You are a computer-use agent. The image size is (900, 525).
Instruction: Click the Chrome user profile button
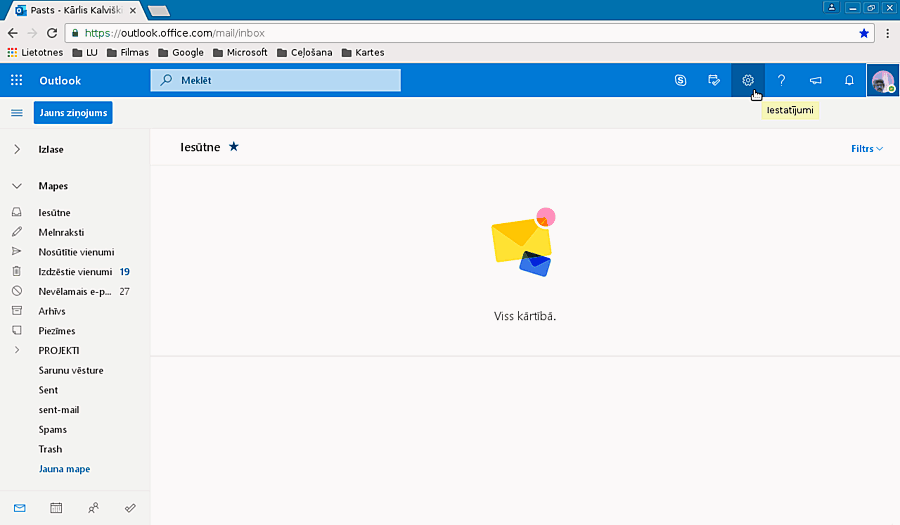click(x=831, y=7)
